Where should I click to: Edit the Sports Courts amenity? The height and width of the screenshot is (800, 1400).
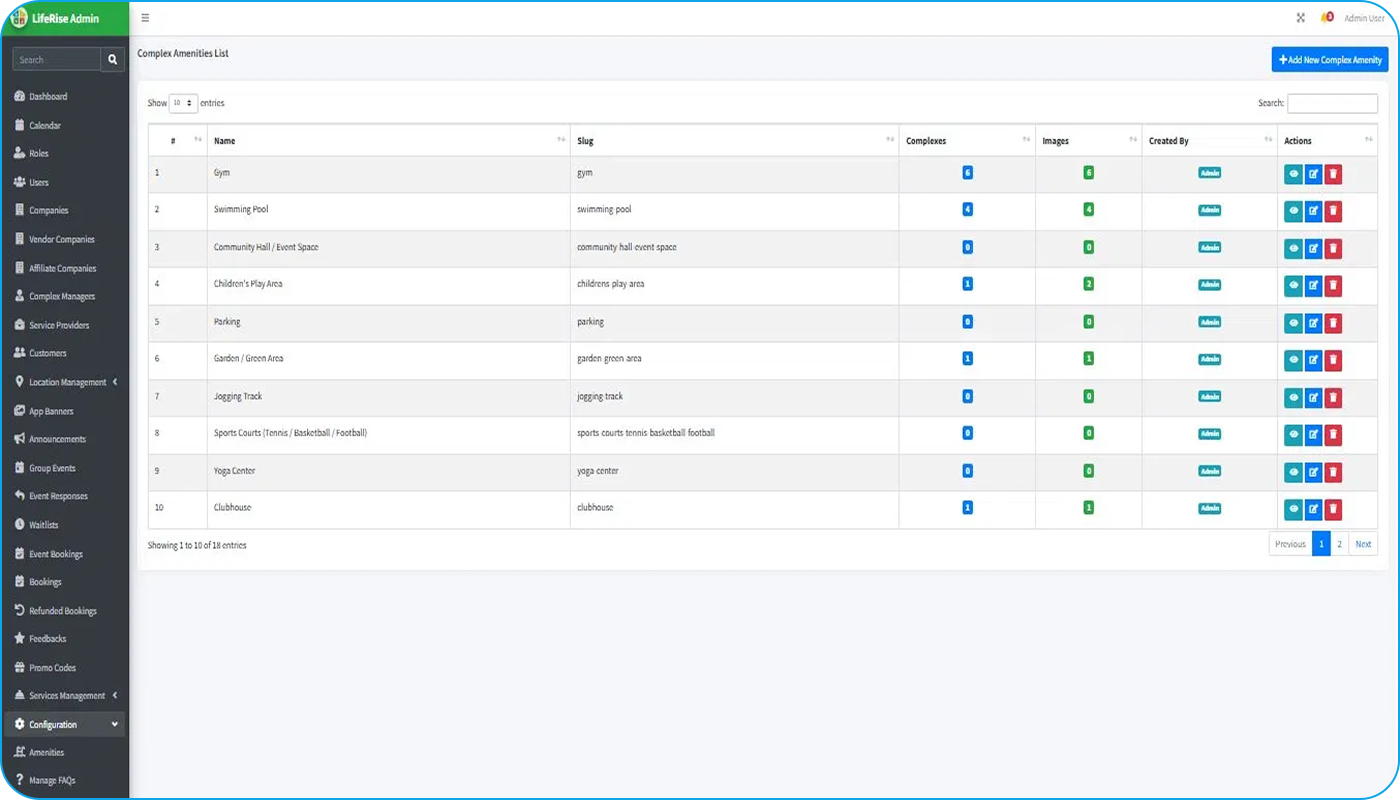[1313, 435]
